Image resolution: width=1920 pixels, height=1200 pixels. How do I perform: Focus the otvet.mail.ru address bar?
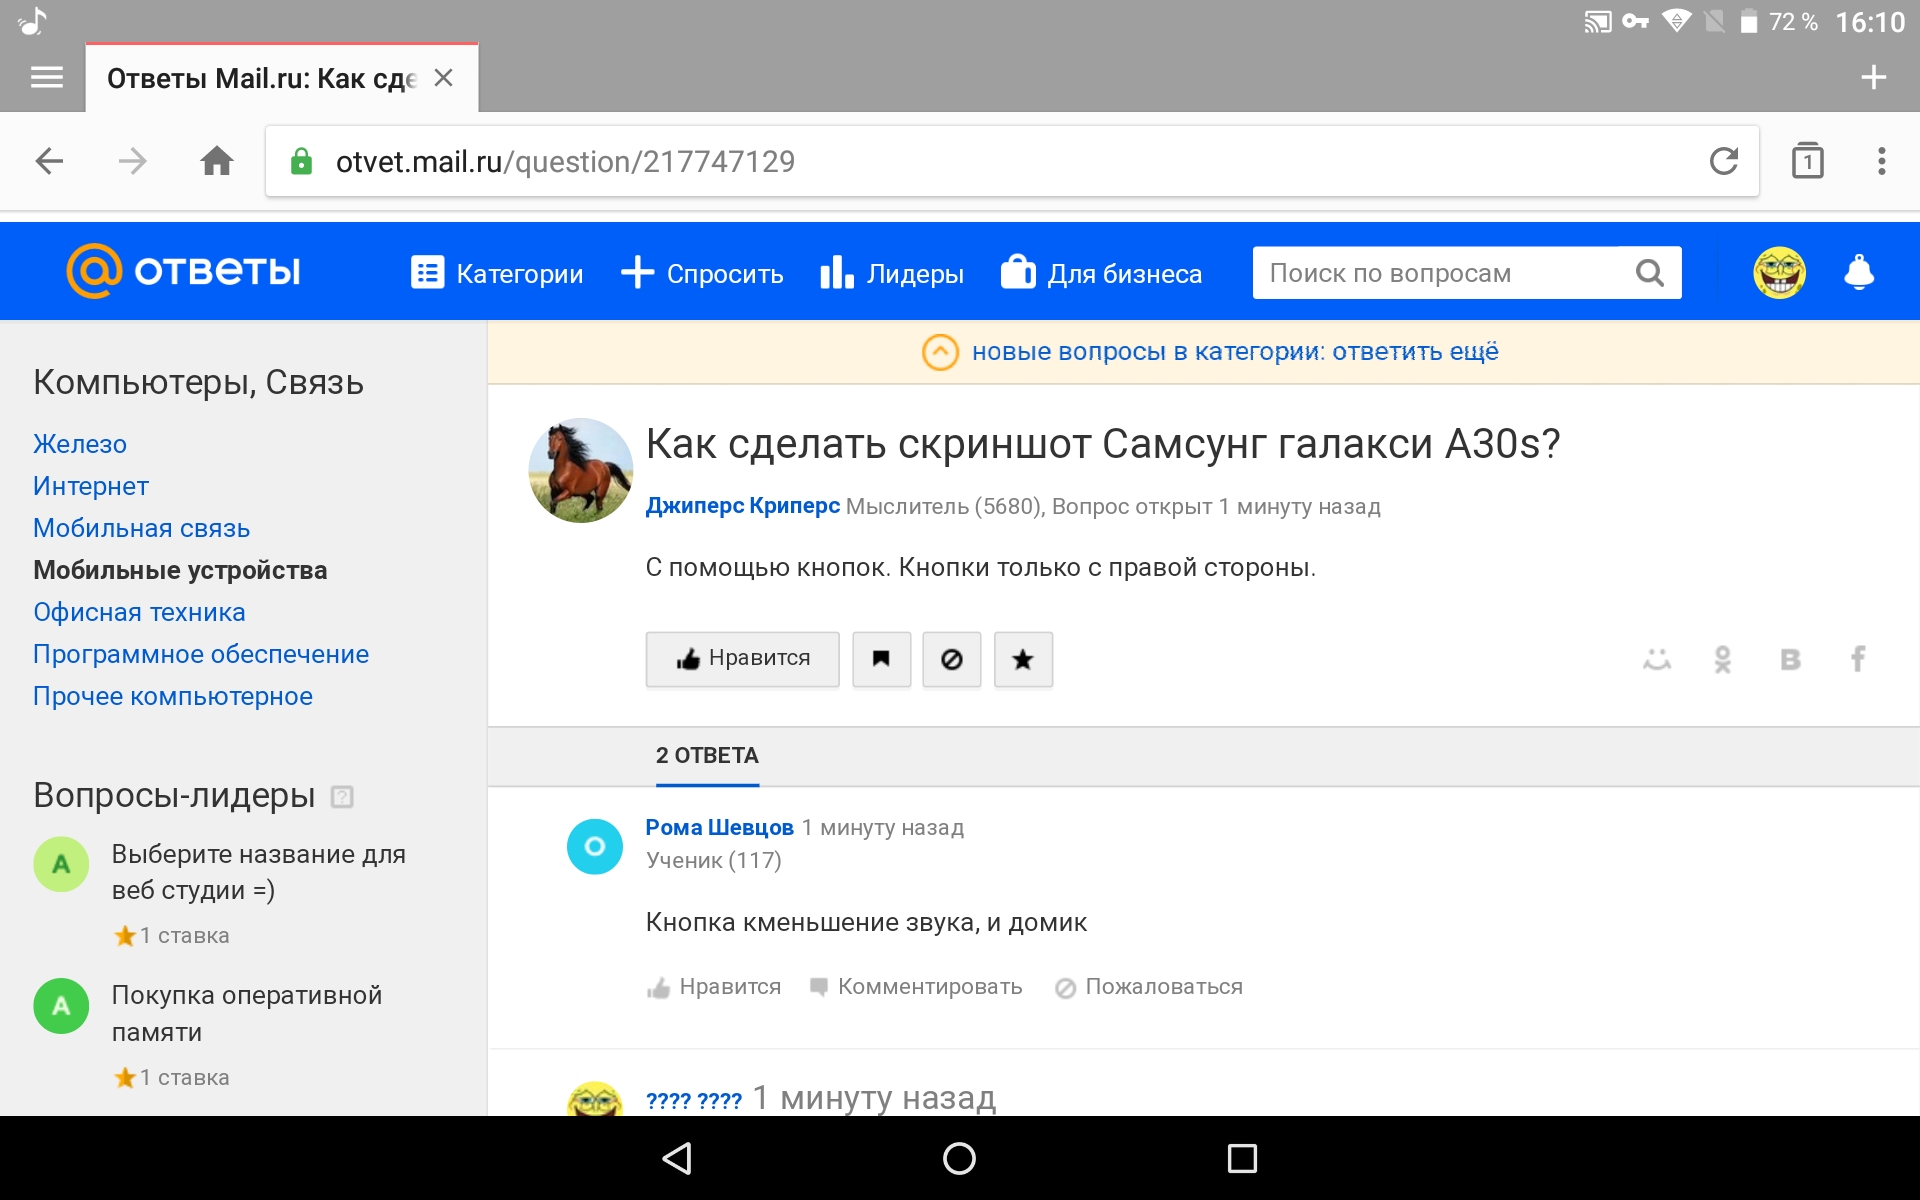1010,161
